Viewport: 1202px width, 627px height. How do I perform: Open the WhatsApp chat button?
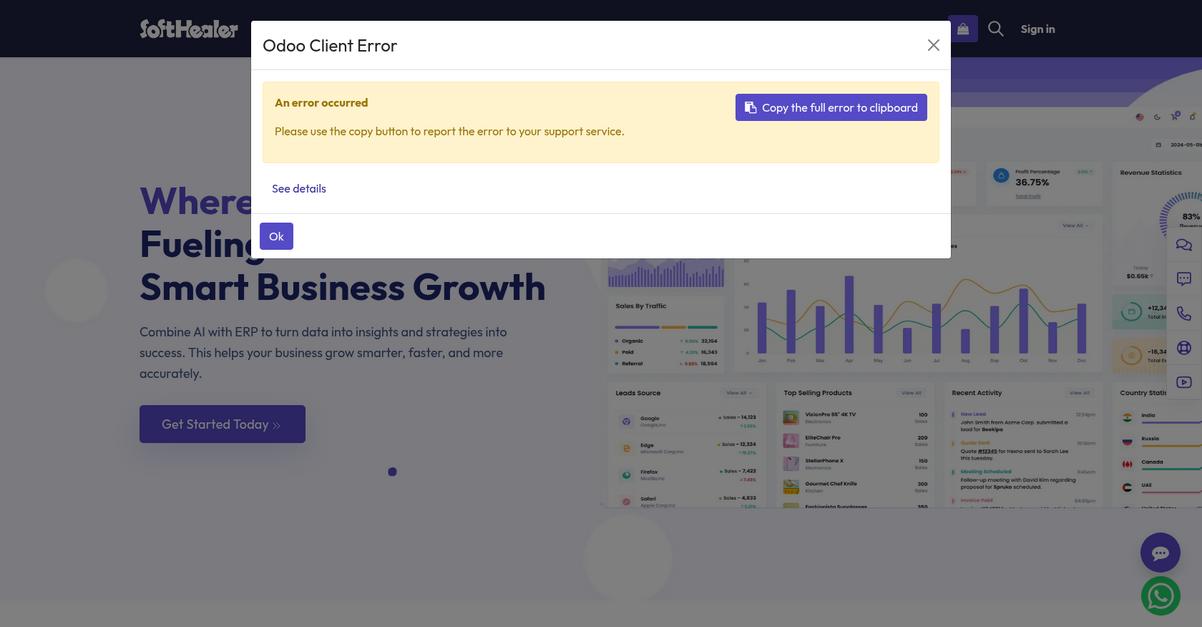point(1160,596)
